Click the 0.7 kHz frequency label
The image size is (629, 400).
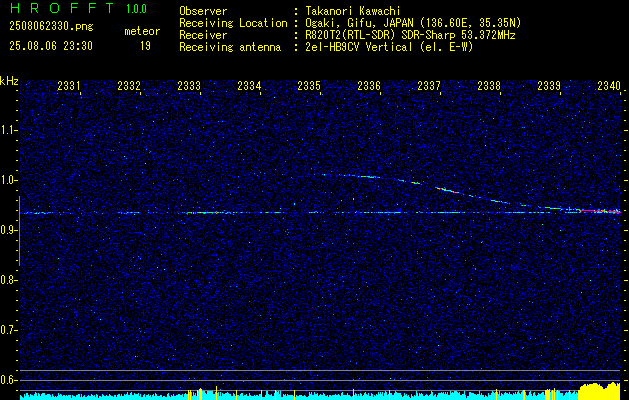8,330
